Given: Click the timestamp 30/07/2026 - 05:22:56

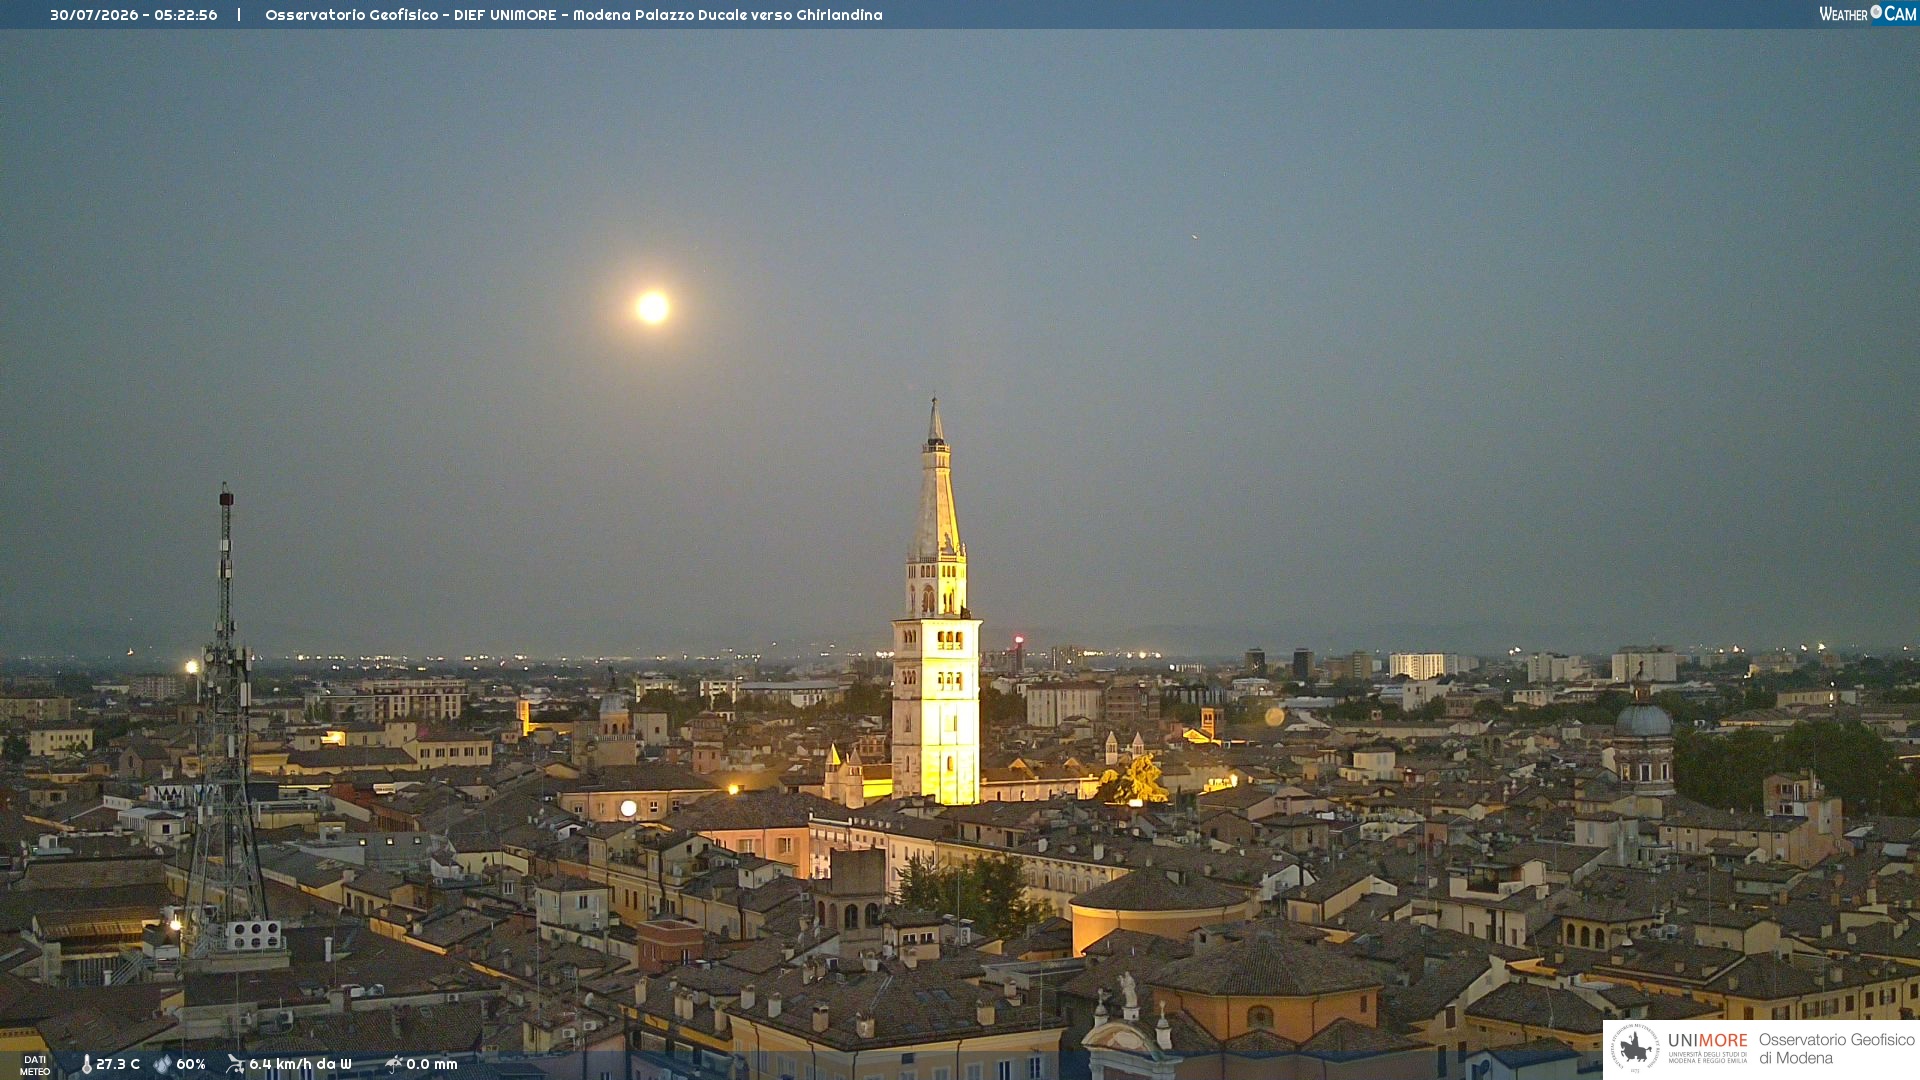Looking at the screenshot, I should point(134,15).
